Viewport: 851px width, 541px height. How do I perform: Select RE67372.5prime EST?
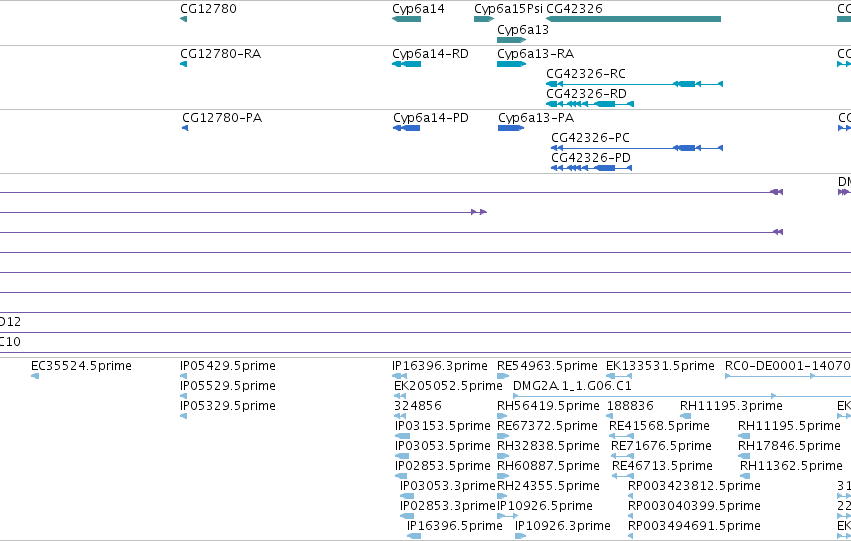[x=503, y=436]
